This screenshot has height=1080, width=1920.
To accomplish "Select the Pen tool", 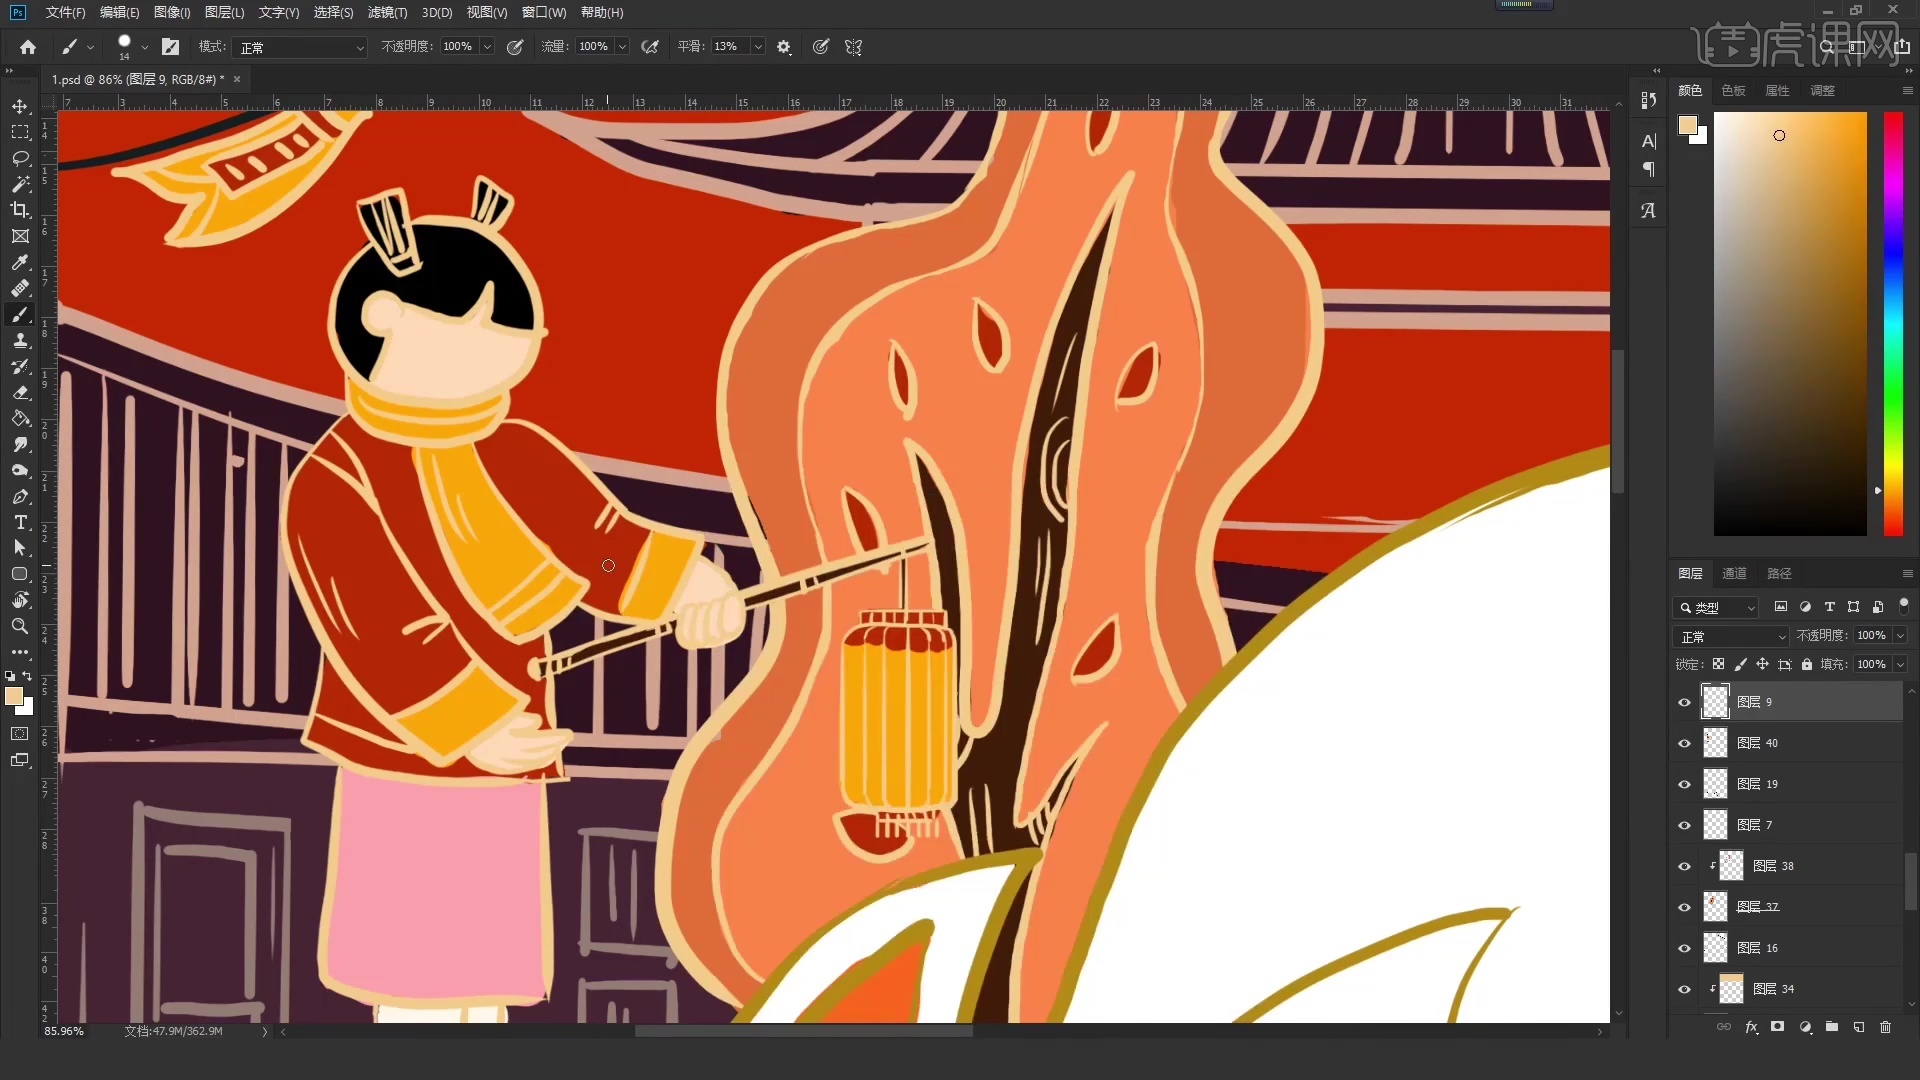I will pyautogui.click(x=20, y=496).
